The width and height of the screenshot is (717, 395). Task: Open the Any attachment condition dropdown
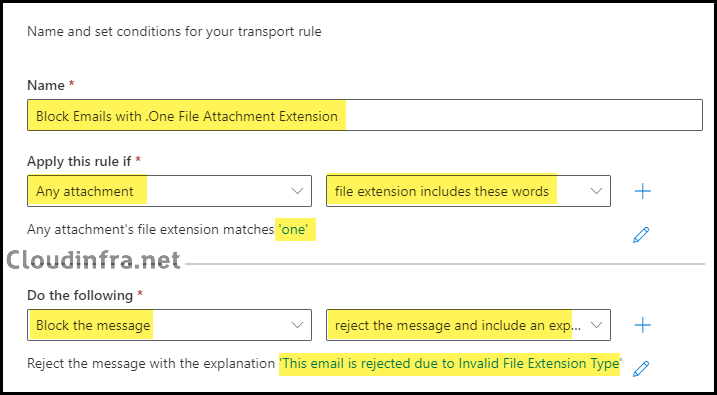[x=169, y=191]
